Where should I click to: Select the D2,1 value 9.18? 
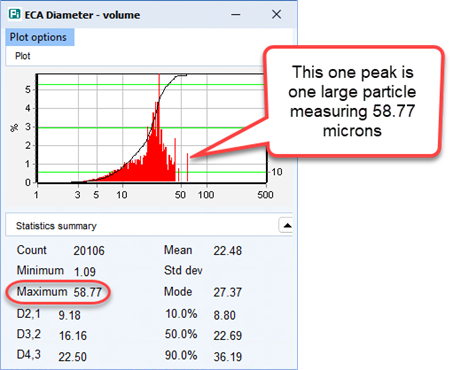[69, 315]
